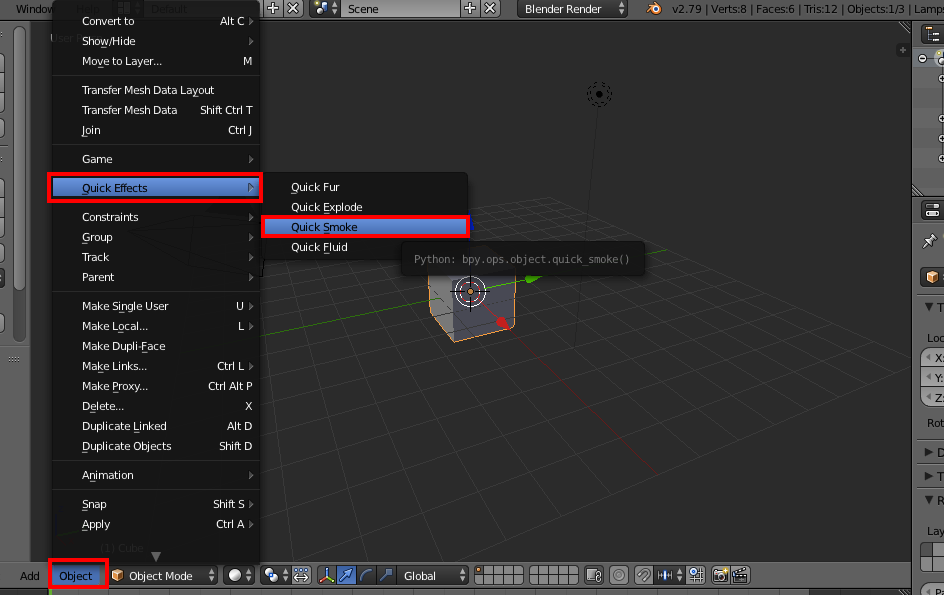
Task: Open the Blender Render engine dropdown
Action: click(572, 9)
